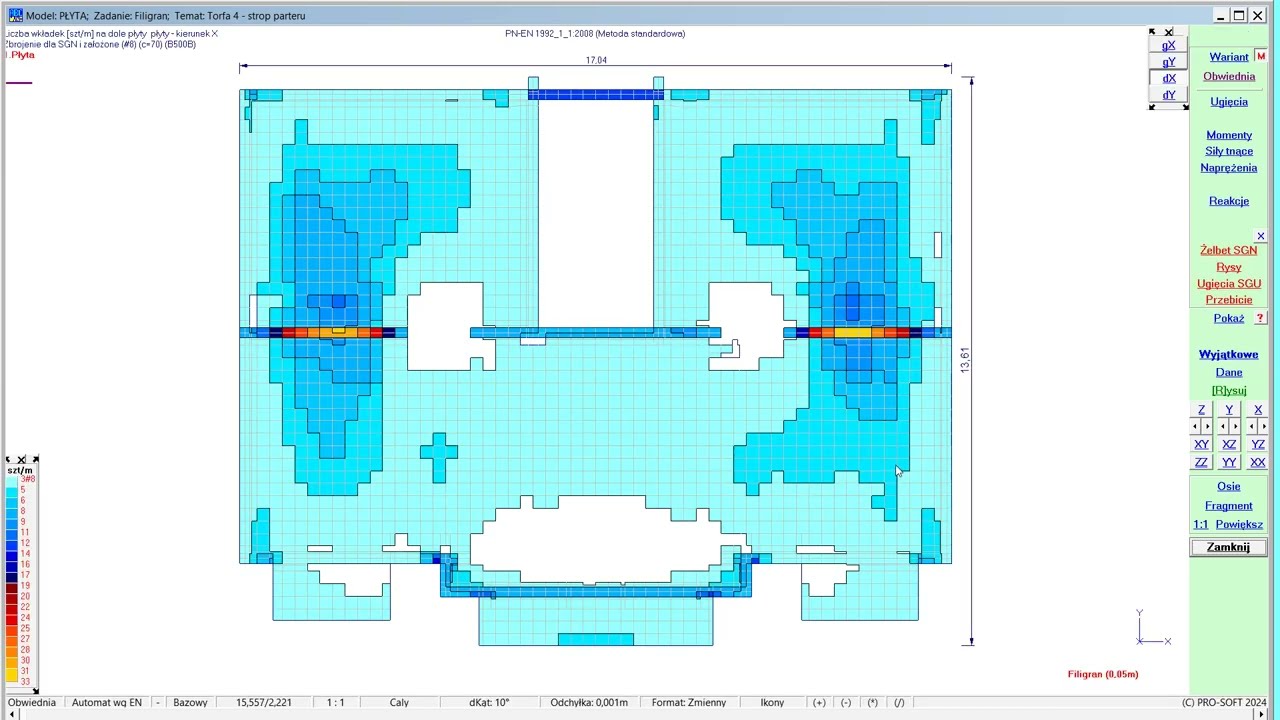The image size is (1280, 720).
Task: Rotate right with arrow under Z
Action: point(1207,427)
